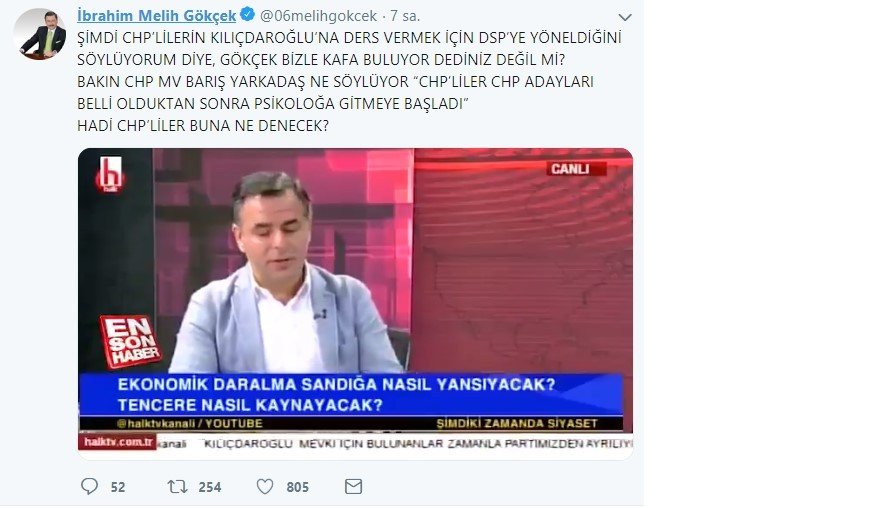Open the @06melihgokcek handle
The height and width of the screenshot is (508, 880).
(318, 16)
